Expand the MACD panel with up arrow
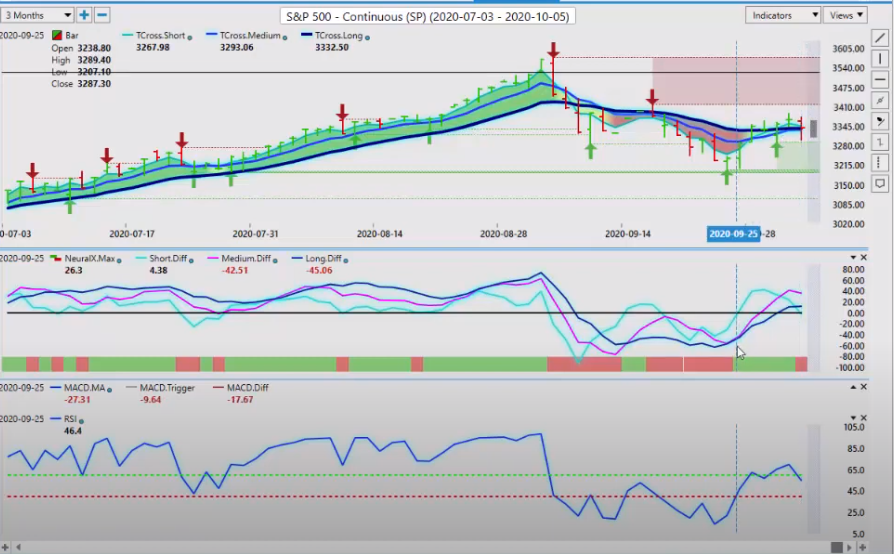The image size is (894, 554). (x=854, y=387)
